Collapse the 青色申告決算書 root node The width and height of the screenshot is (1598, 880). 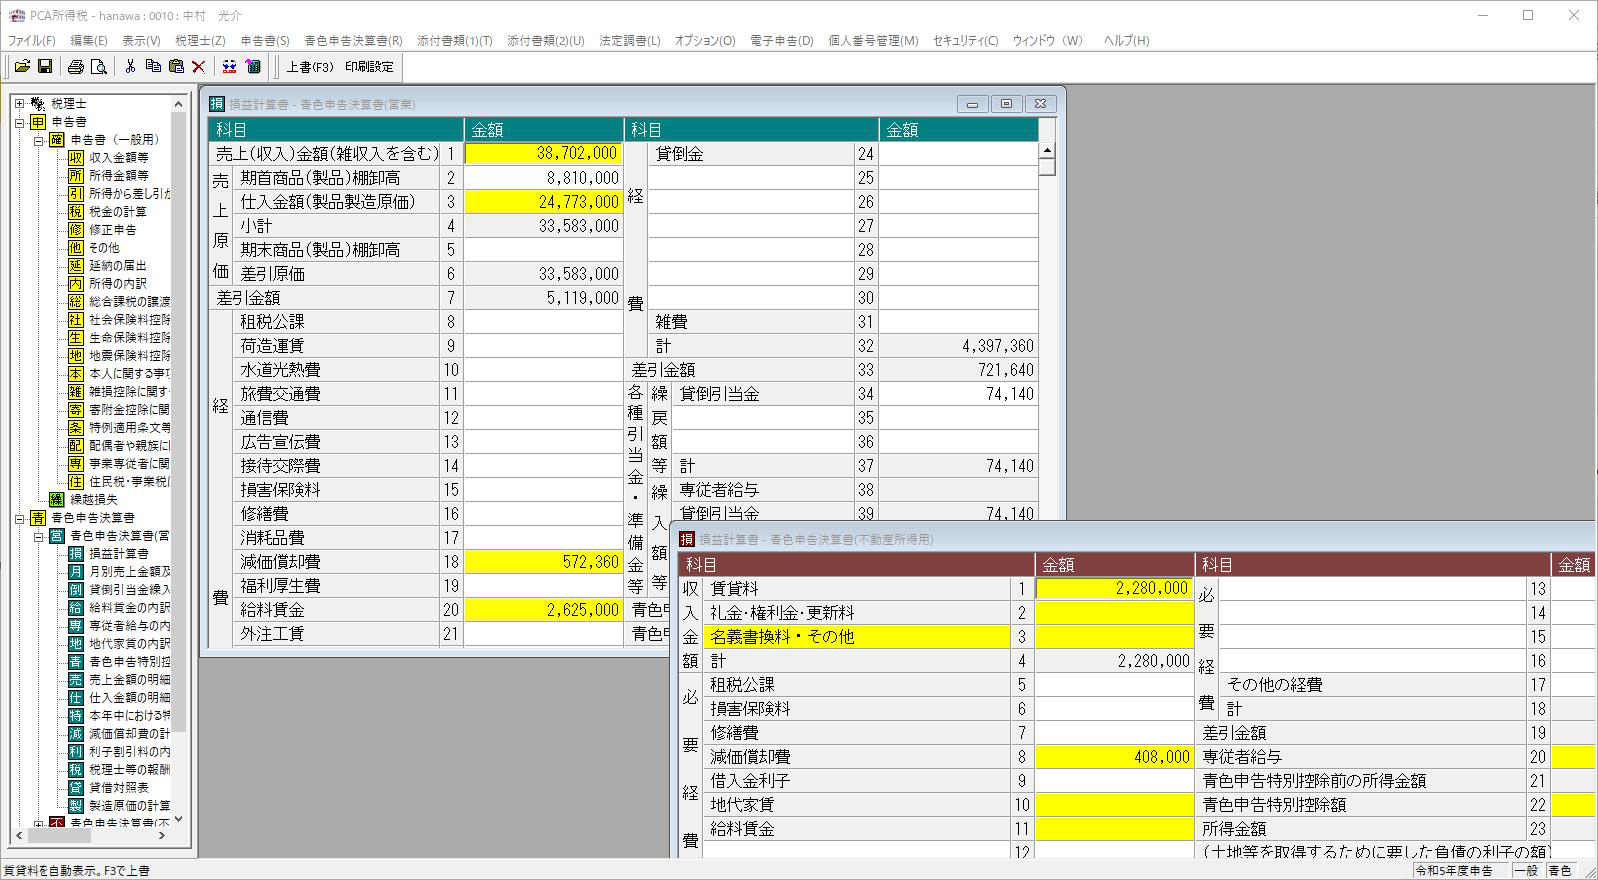[19, 517]
